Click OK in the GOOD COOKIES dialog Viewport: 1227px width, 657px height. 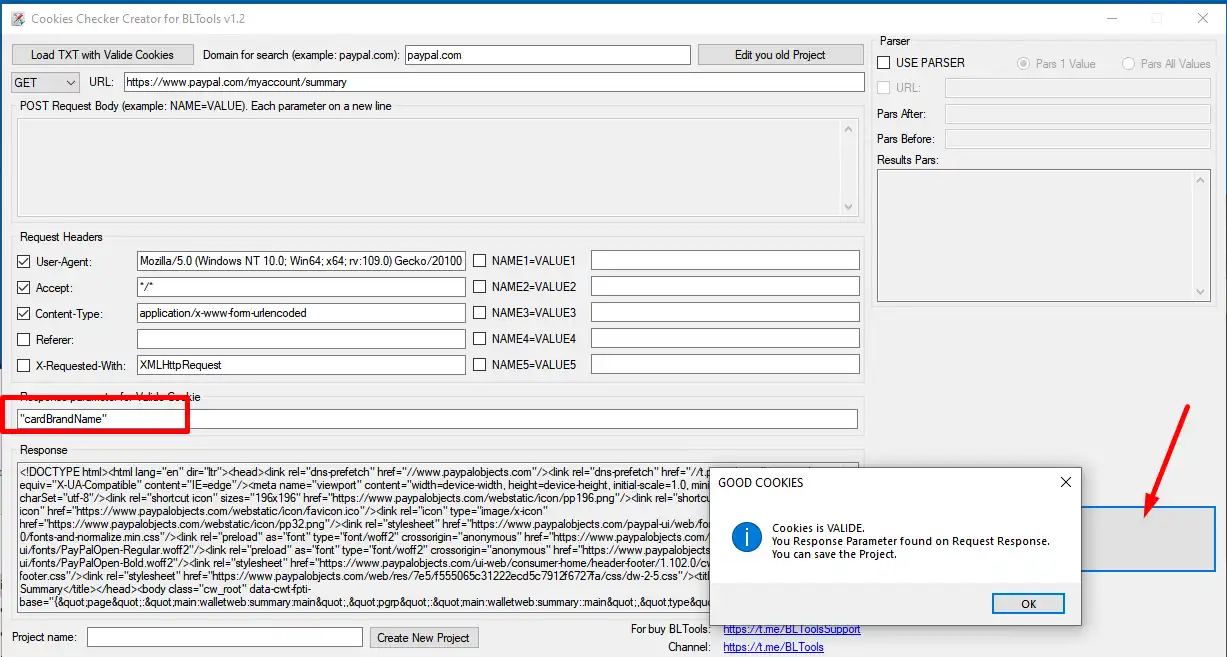(1028, 604)
